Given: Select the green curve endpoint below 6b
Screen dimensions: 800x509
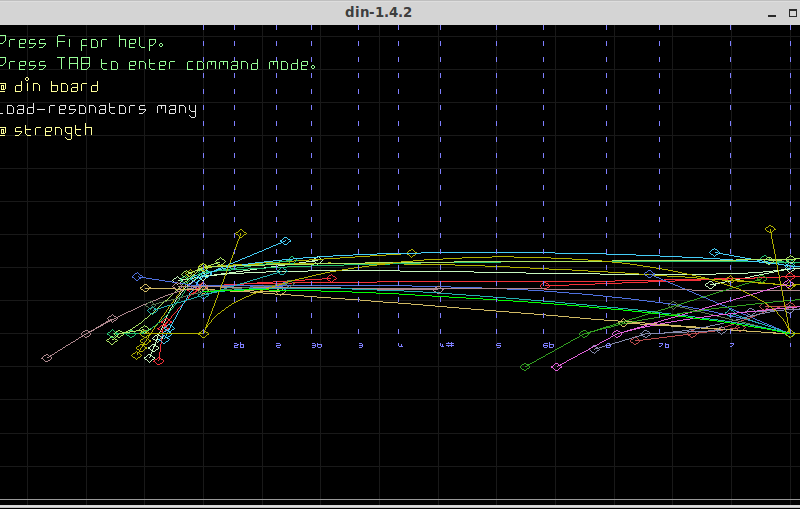Looking at the screenshot, I should 524,367.
